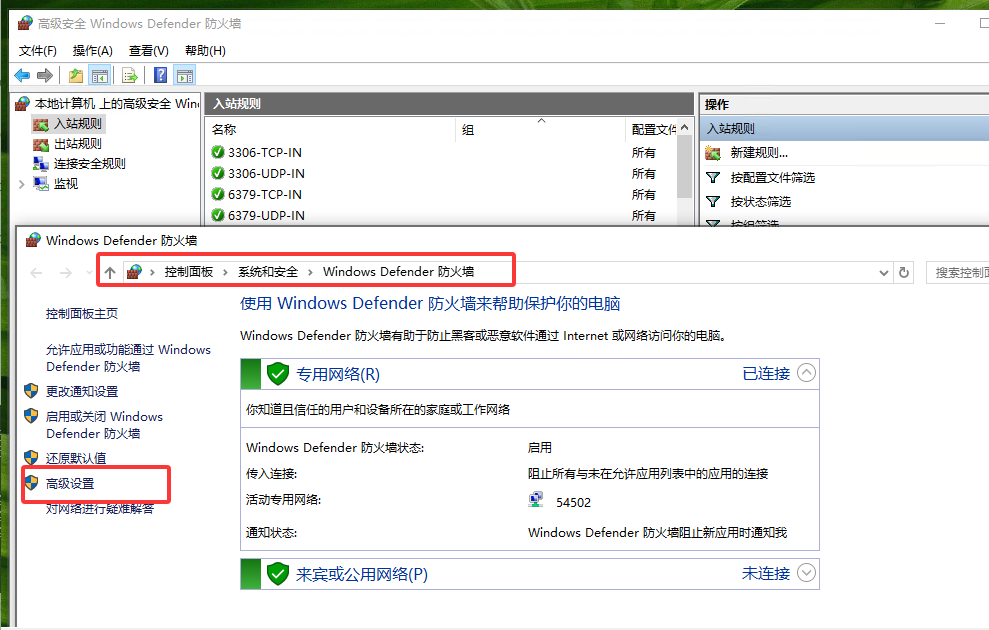Click the green check icon beside 6379-UDP-IN

click(x=218, y=215)
